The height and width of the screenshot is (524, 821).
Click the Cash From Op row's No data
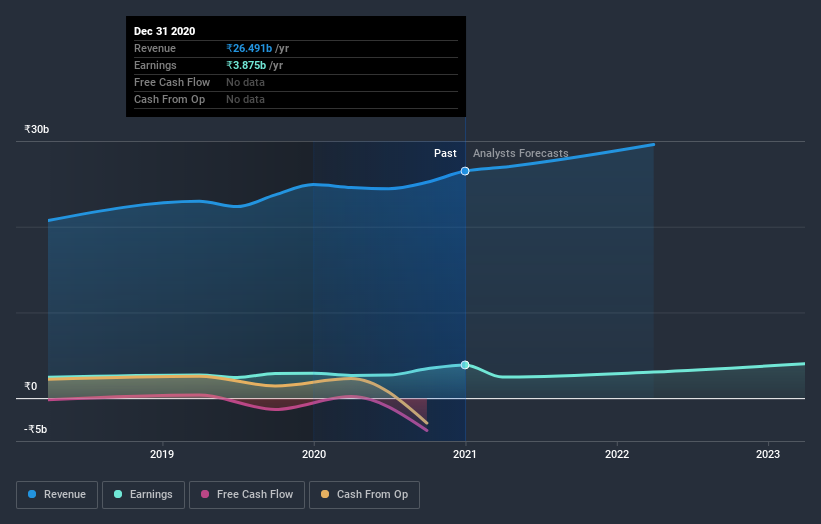tap(245, 99)
